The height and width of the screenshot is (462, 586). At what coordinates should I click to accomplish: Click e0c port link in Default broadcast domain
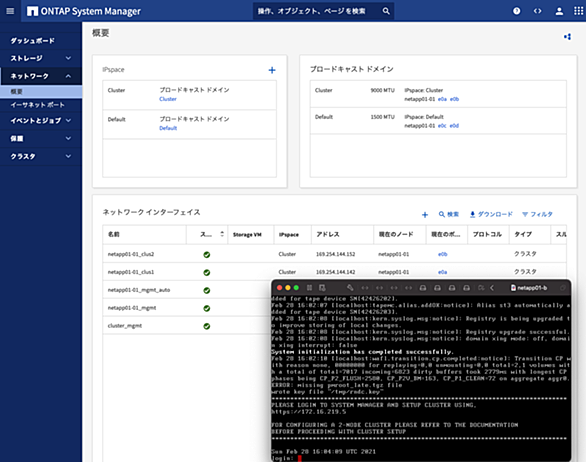coord(442,126)
